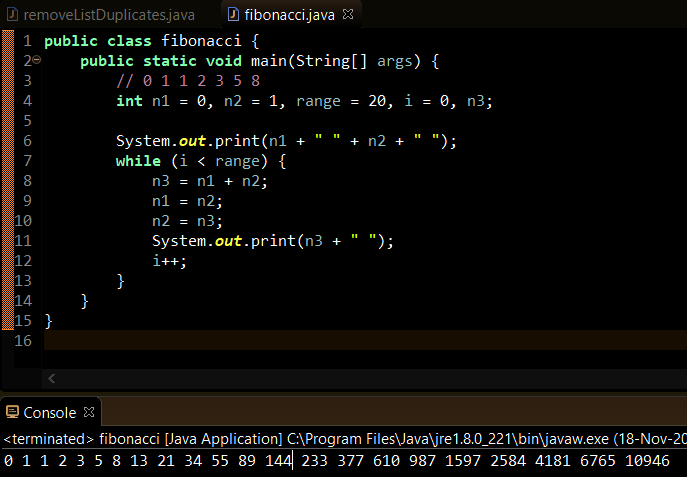Viewport: 687px width, 477px height.
Task: Click the 'args' parameter on line 2
Action: 395,61
